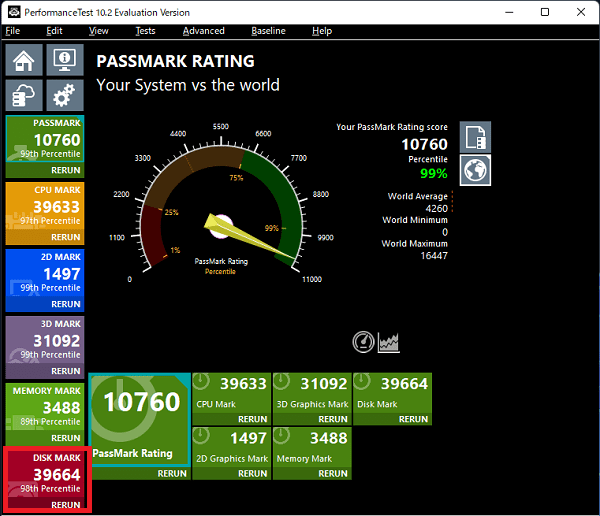Switch to the gauge view icon
600x516 pixels.
click(363, 342)
